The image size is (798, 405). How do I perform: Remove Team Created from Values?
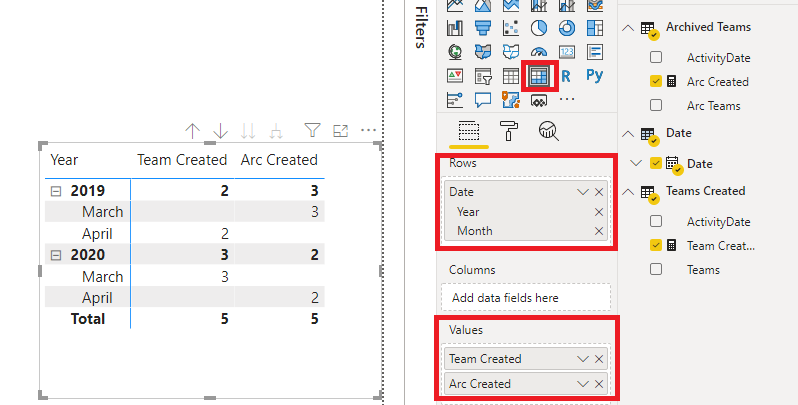point(599,359)
